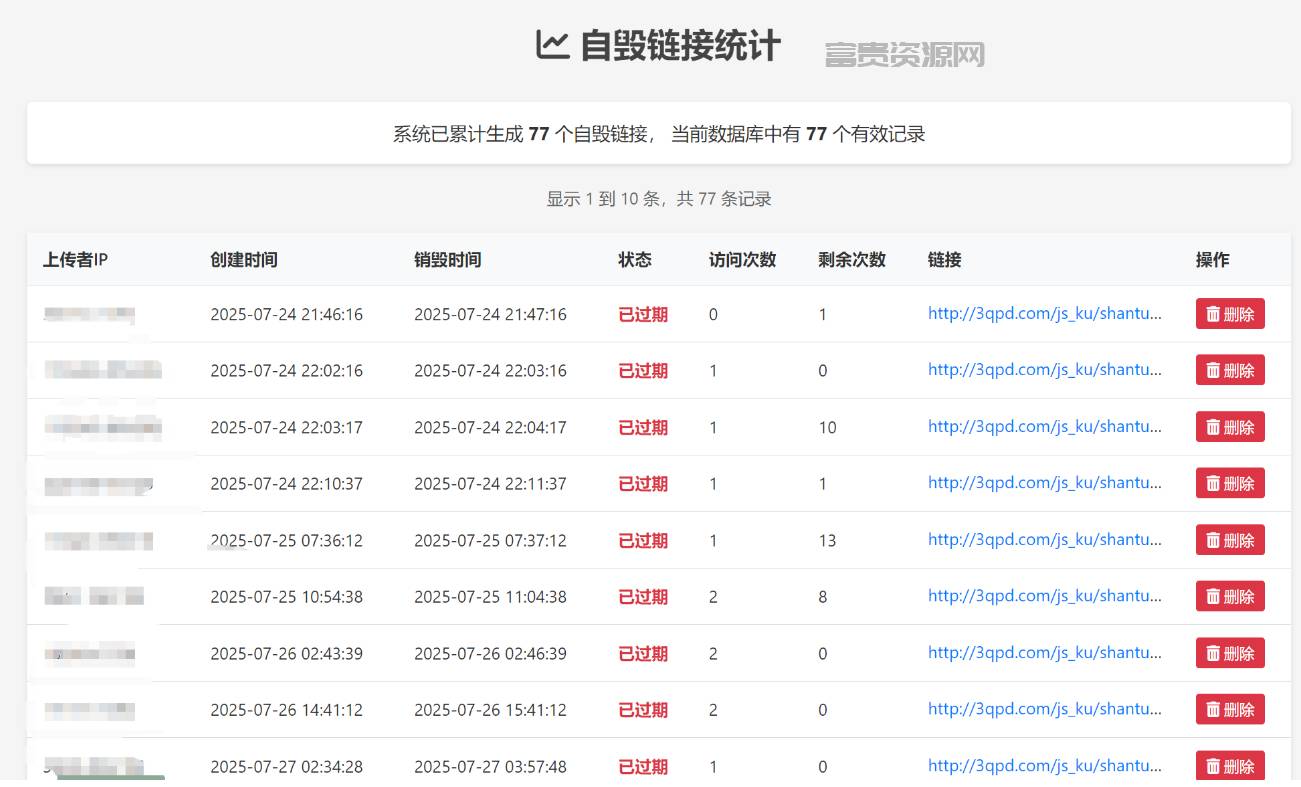Open the link in the 02:34:28 row
This screenshot has width=1301, height=787.
[1045, 765]
